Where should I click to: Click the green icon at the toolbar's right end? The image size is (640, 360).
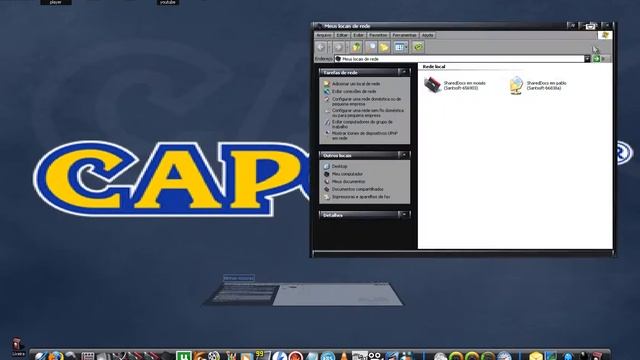pos(418,47)
